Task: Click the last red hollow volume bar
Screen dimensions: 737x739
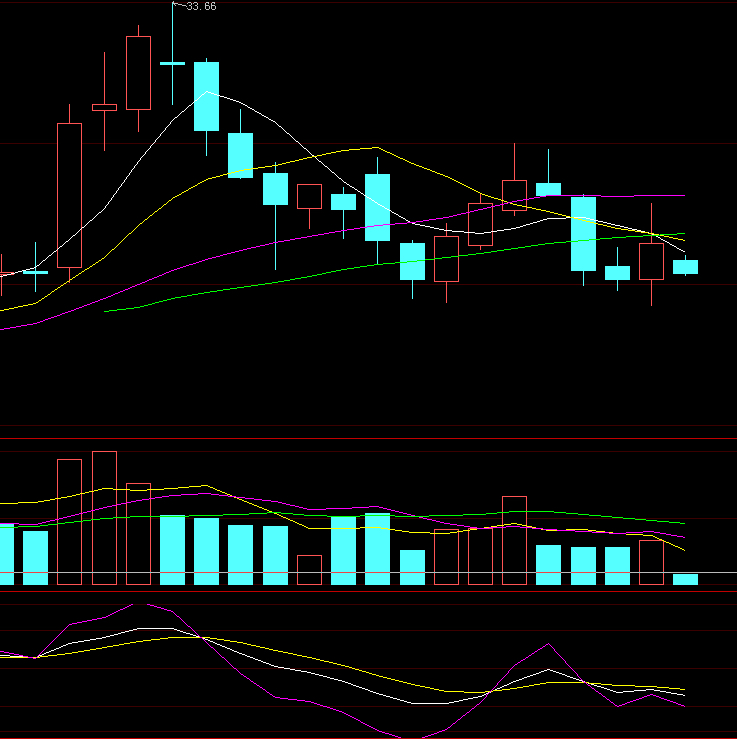Action: pos(651,562)
